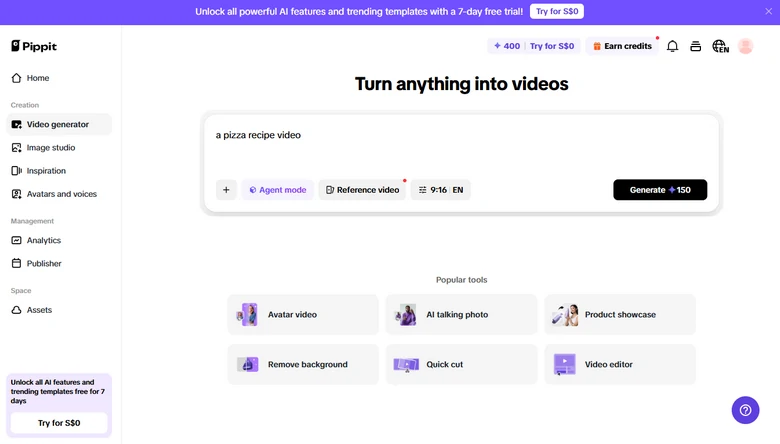The image size is (780, 444).
Task: Go to Home in sidebar
Action: (59, 78)
